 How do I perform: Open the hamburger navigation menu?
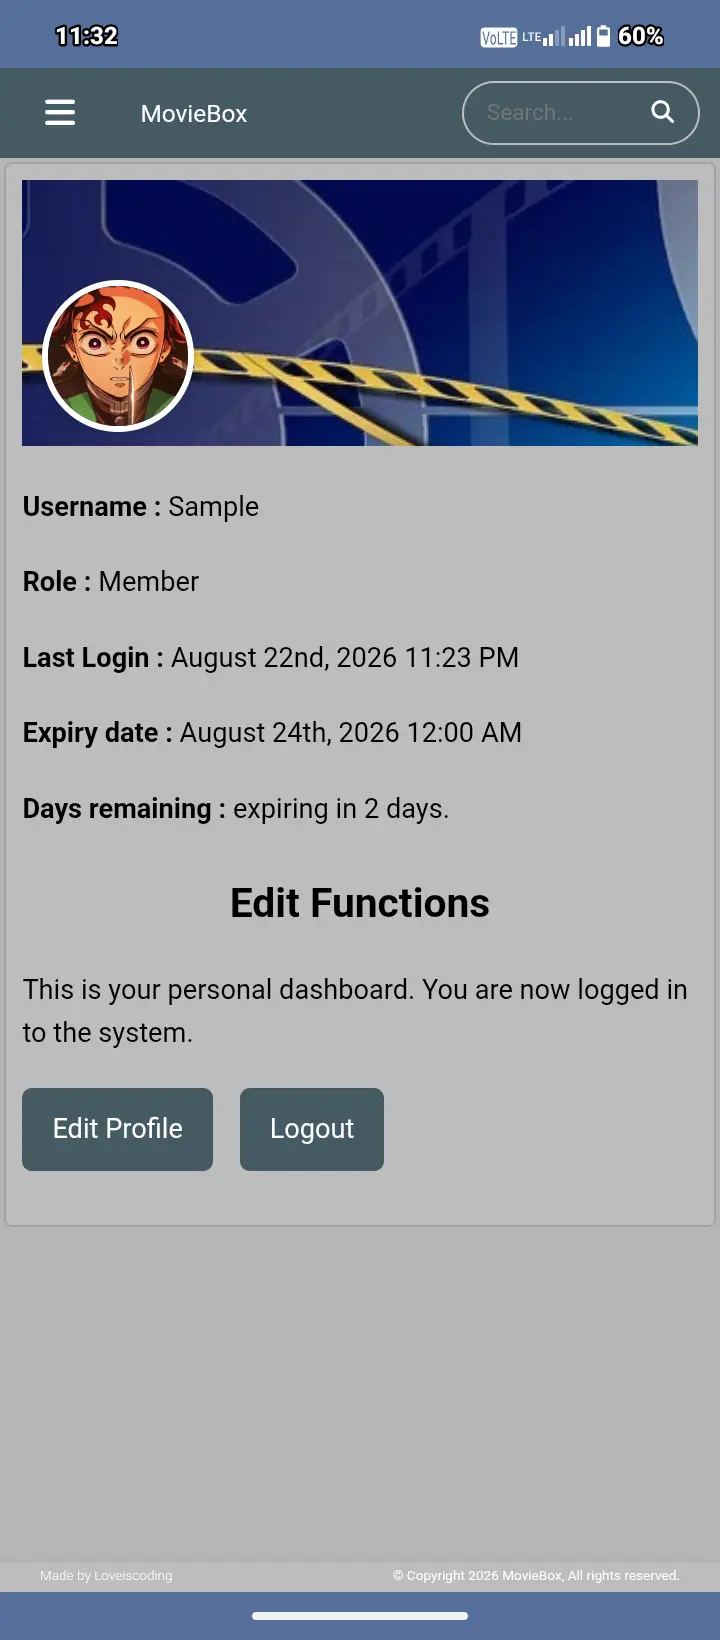tap(60, 113)
